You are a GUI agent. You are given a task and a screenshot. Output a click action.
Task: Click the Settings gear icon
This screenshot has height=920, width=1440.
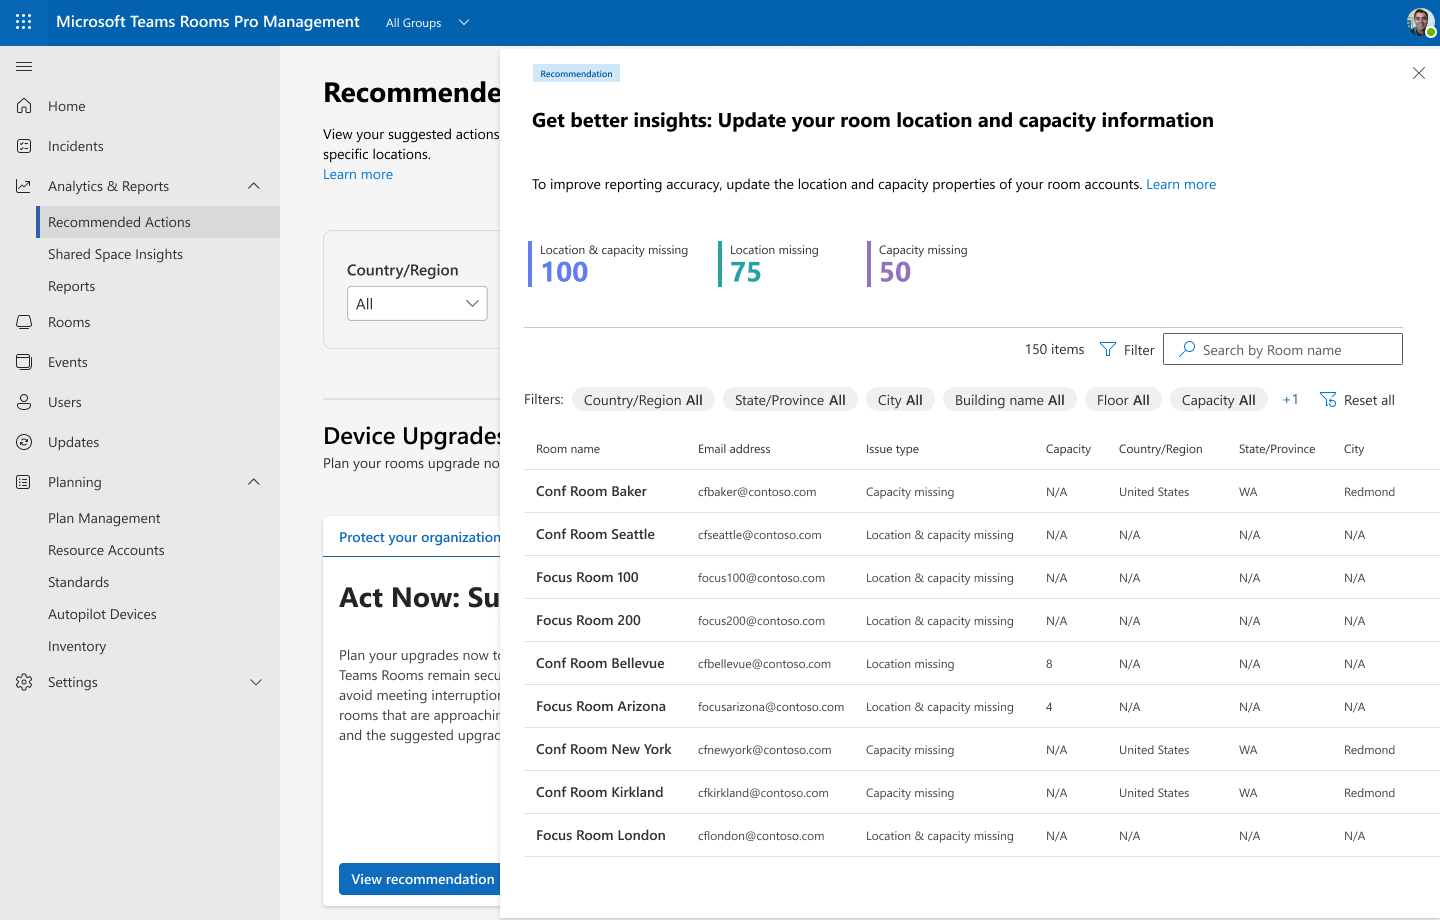(x=24, y=682)
